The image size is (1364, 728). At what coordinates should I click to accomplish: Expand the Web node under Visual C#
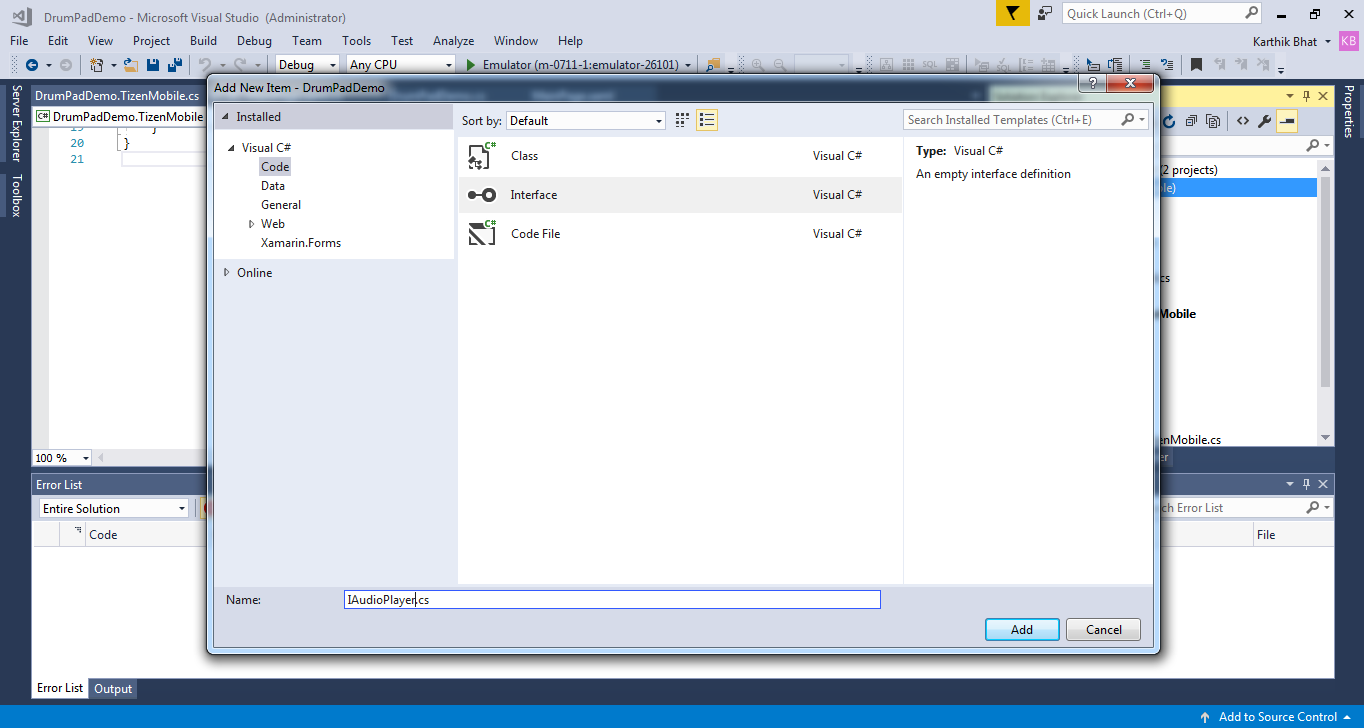point(252,224)
